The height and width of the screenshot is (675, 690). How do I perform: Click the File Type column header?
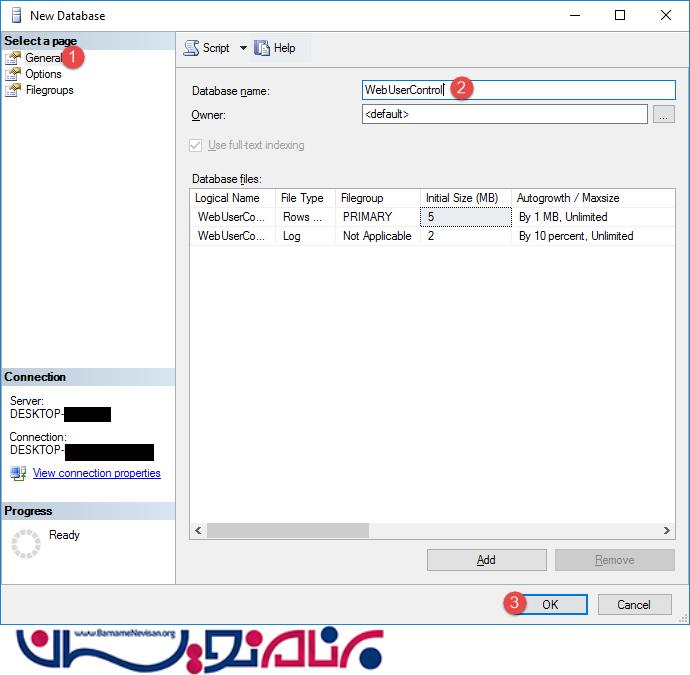click(305, 198)
